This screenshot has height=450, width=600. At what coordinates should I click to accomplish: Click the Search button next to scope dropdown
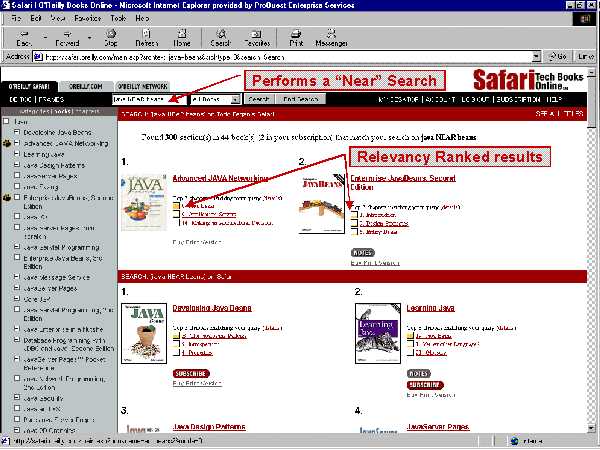[259, 99]
